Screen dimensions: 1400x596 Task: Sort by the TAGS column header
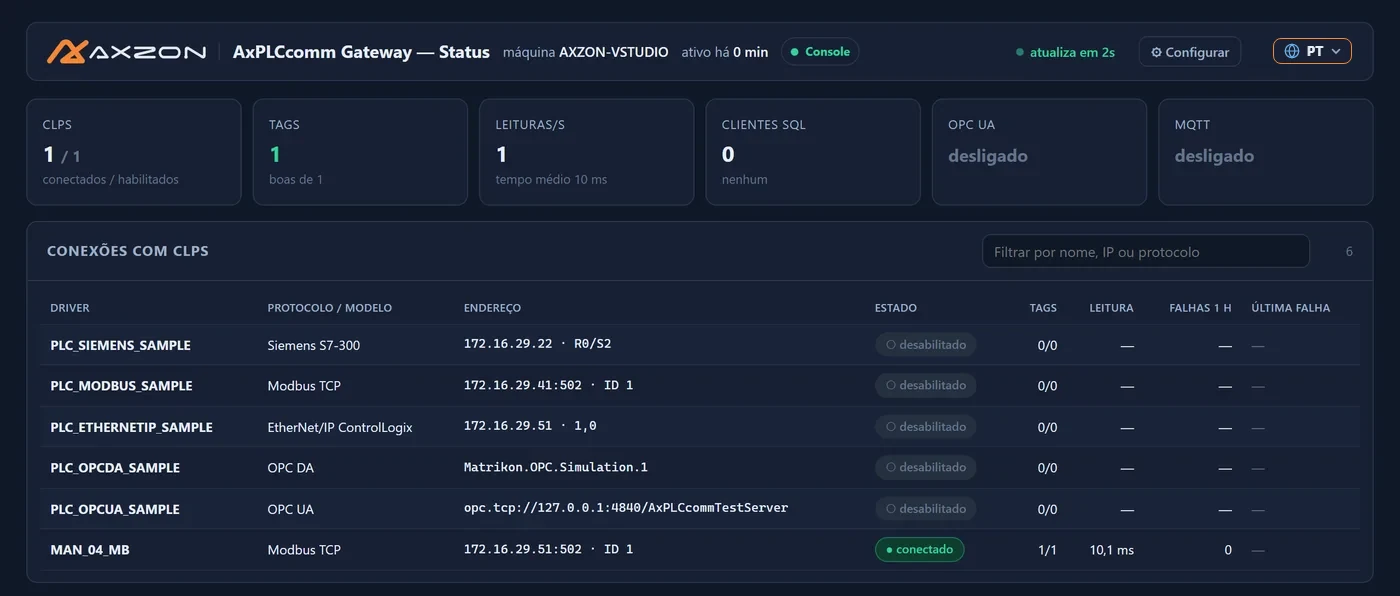1043,308
